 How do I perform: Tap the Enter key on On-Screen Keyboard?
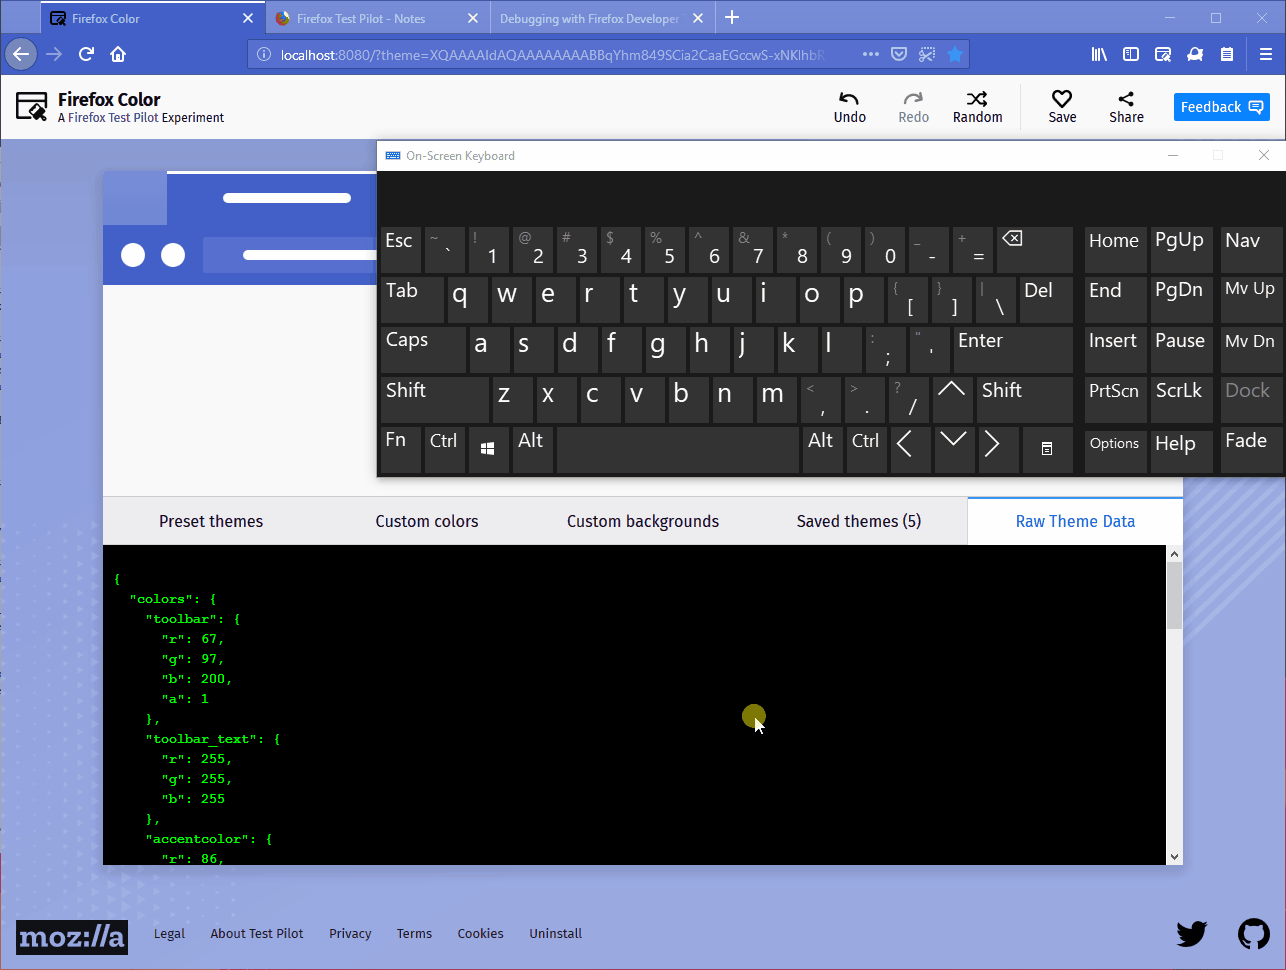point(1013,350)
